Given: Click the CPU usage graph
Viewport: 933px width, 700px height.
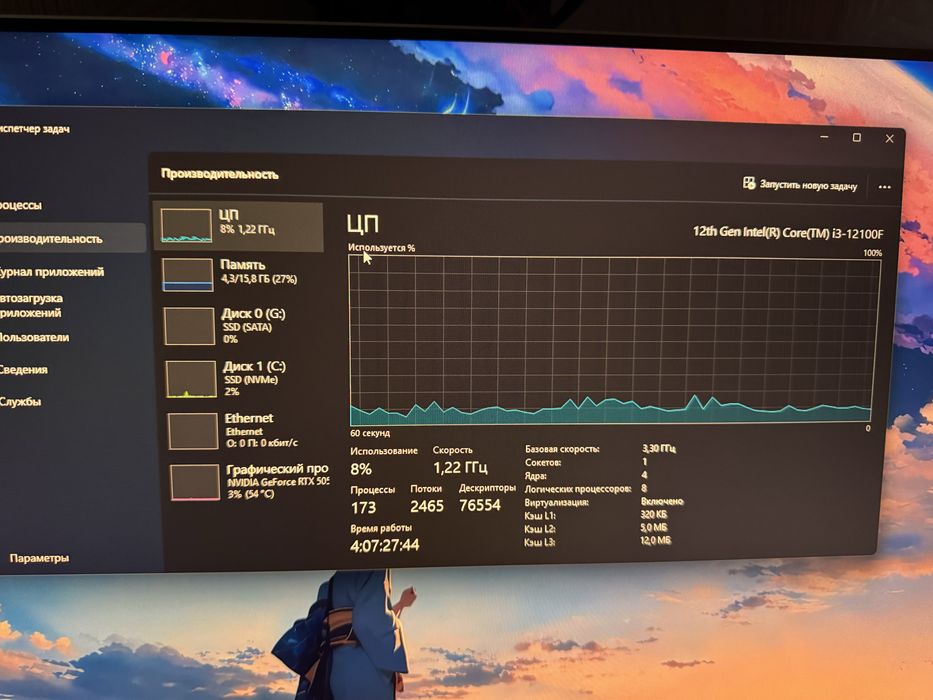Looking at the screenshot, I should (x=613, y=339).
